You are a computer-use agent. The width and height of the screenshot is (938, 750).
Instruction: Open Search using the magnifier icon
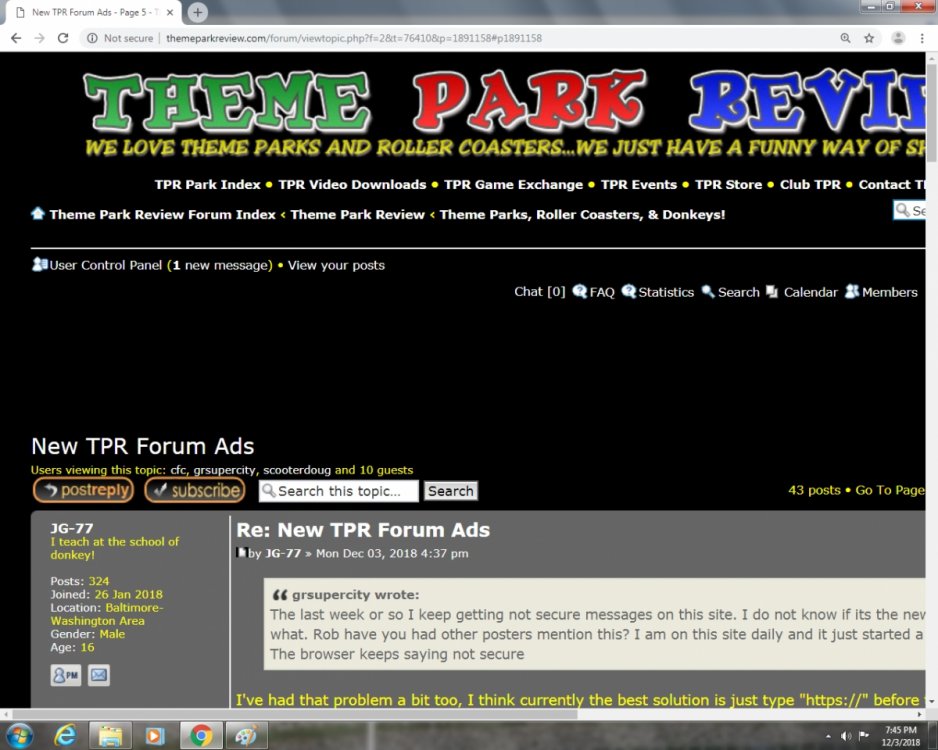(709, 292)
